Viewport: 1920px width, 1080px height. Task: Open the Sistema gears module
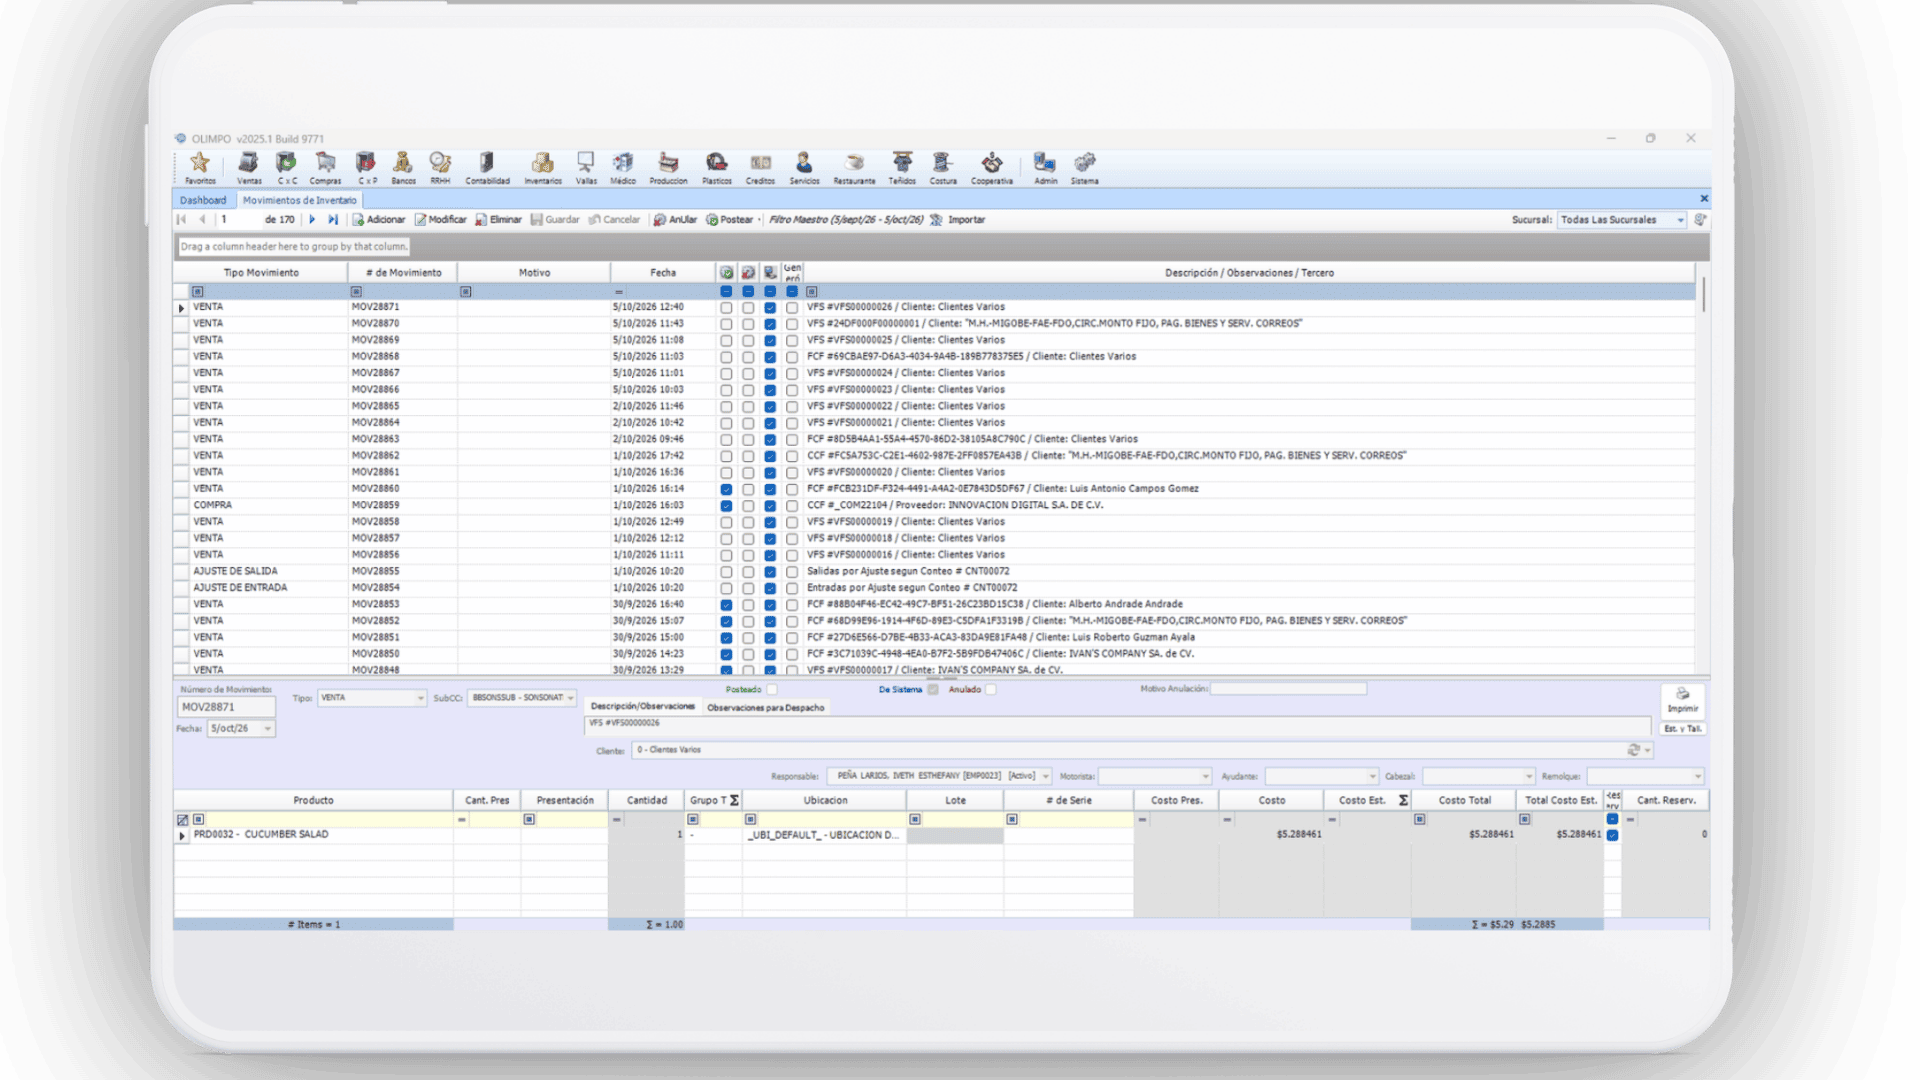pos(1084,167)
